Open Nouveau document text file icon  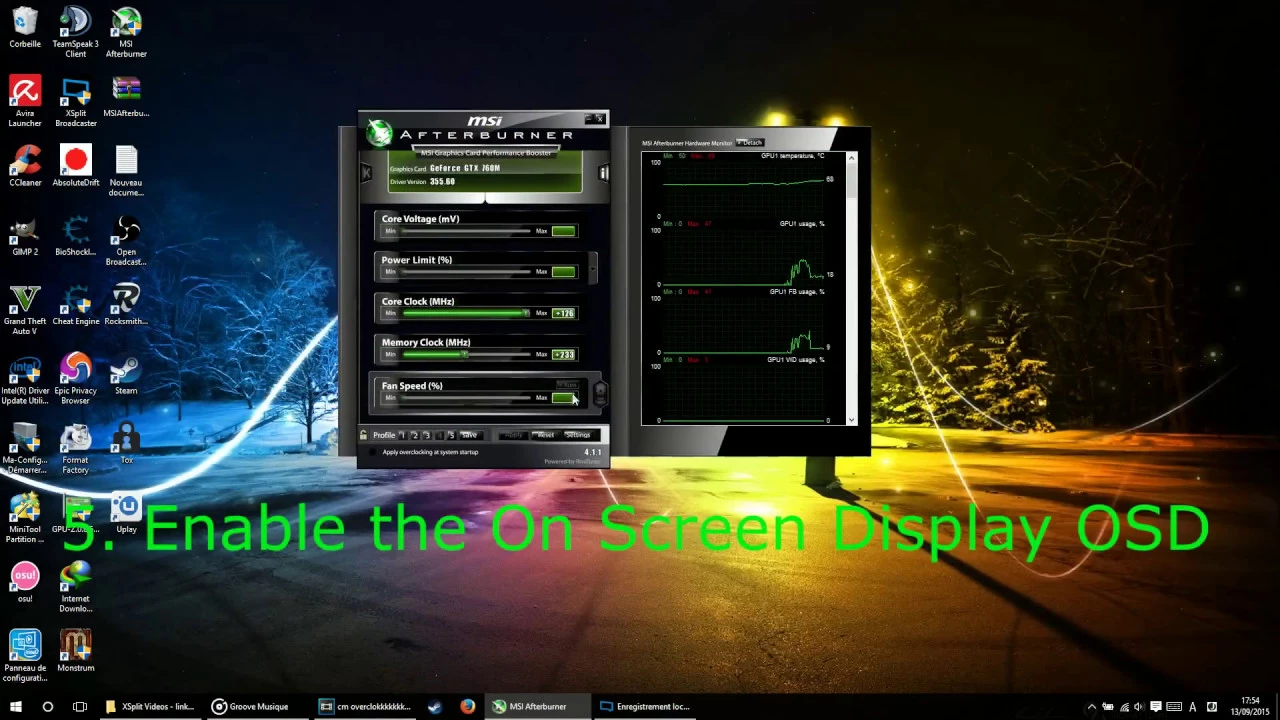coord(126,171)
